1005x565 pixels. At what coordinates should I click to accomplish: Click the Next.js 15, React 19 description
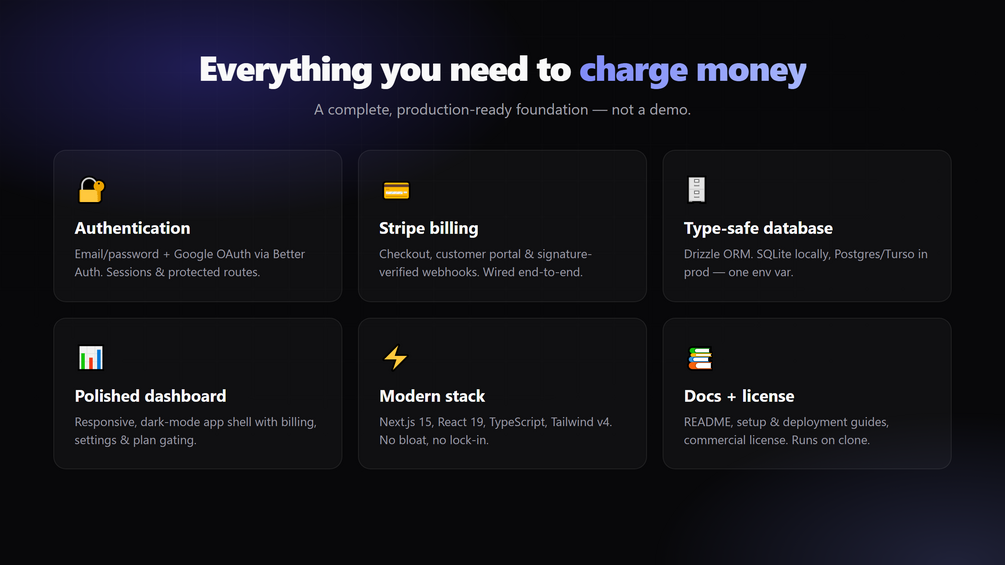click(x=495, y=430)
